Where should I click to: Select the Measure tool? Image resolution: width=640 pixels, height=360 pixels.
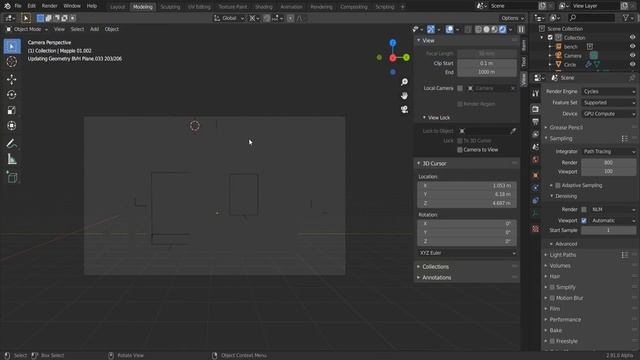pyautogui.click(x=12, y=159)
